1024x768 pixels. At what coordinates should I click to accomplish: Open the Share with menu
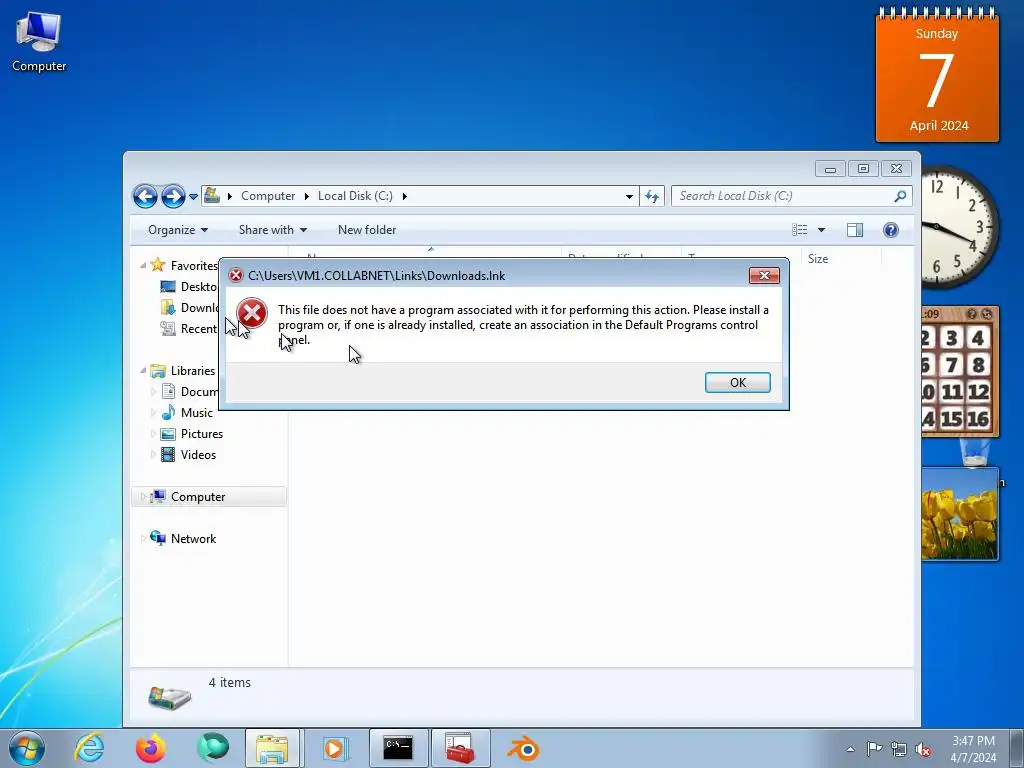272,230
